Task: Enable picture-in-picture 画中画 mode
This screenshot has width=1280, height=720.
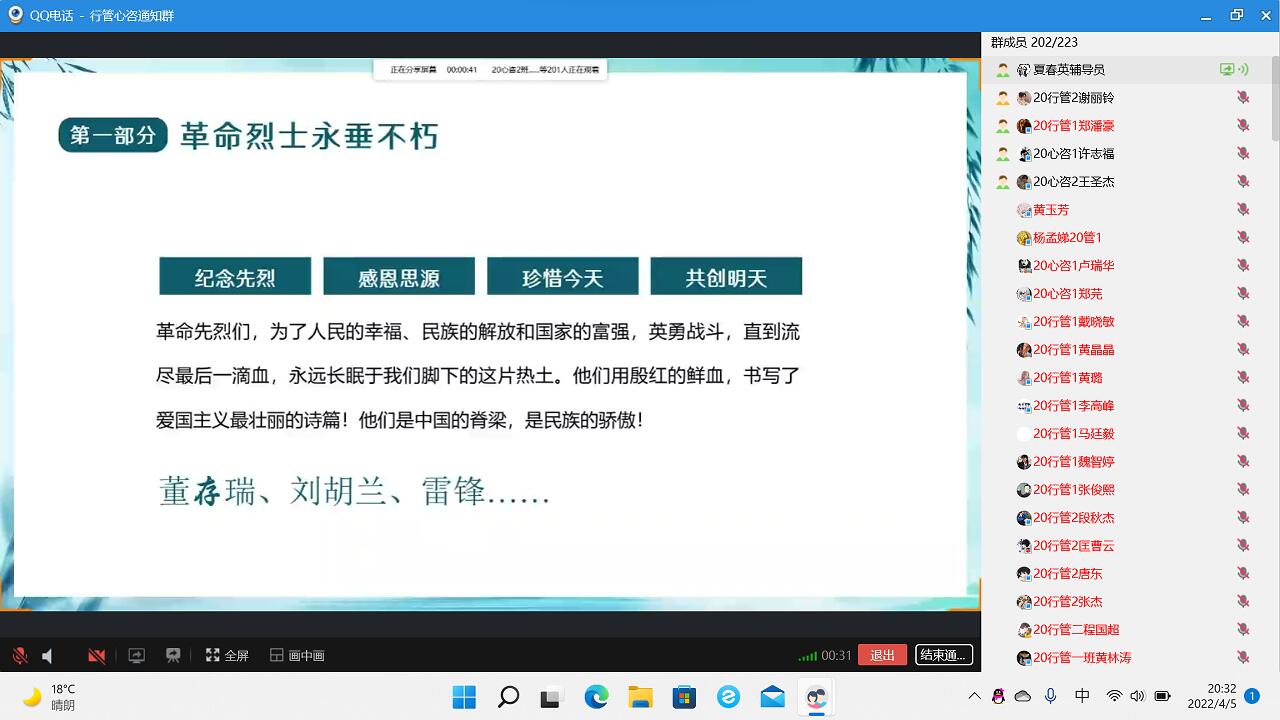Action: click(297, 656)
